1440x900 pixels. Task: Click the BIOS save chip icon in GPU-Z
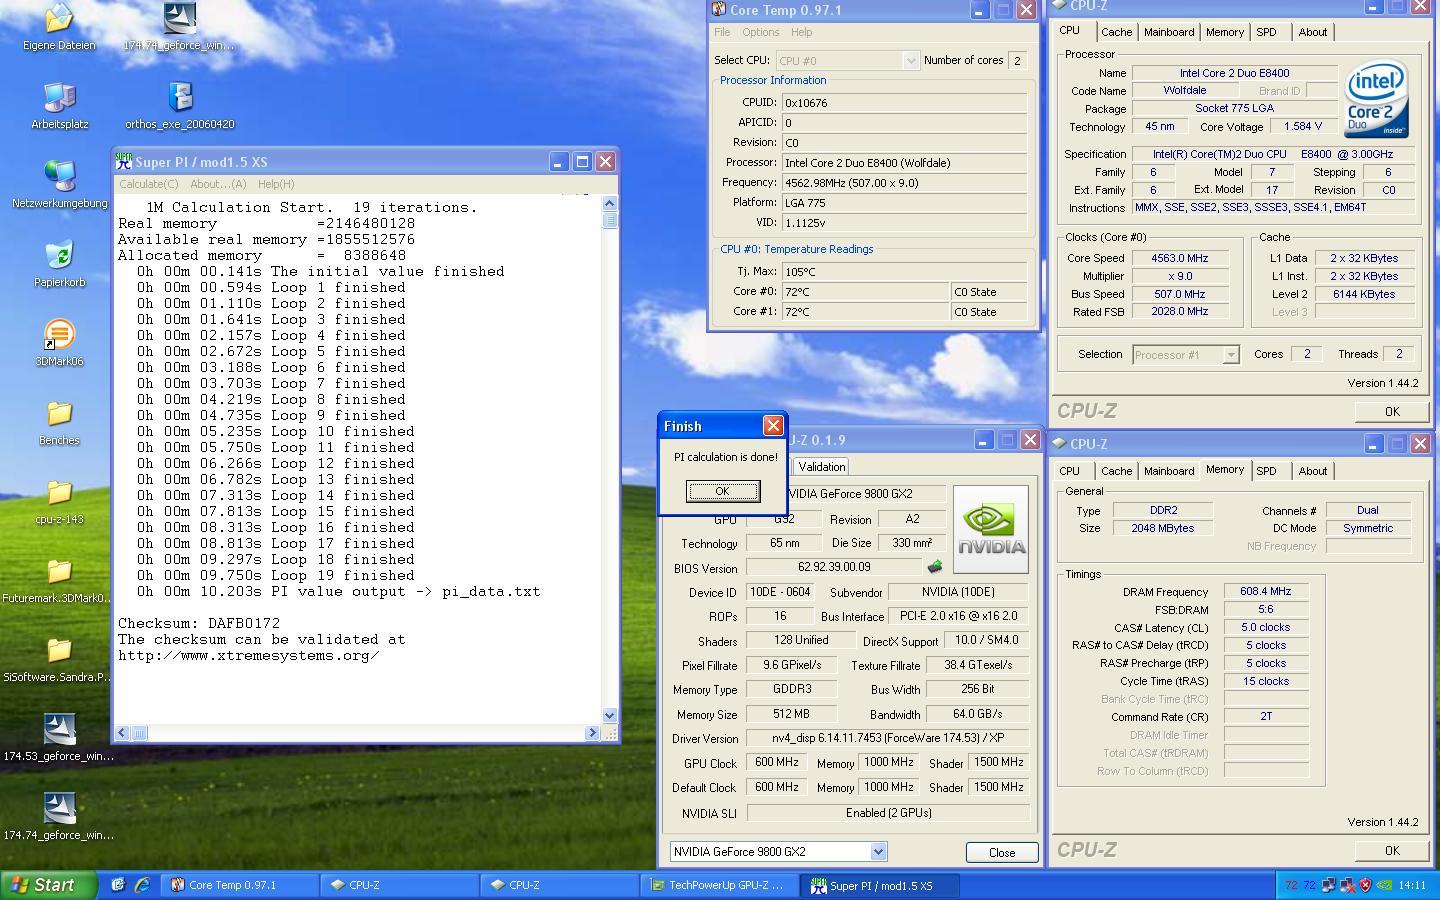[x=935, y=567]
